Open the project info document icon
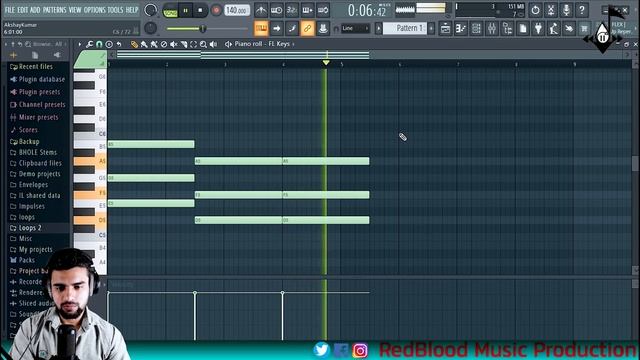 point(523,29)
